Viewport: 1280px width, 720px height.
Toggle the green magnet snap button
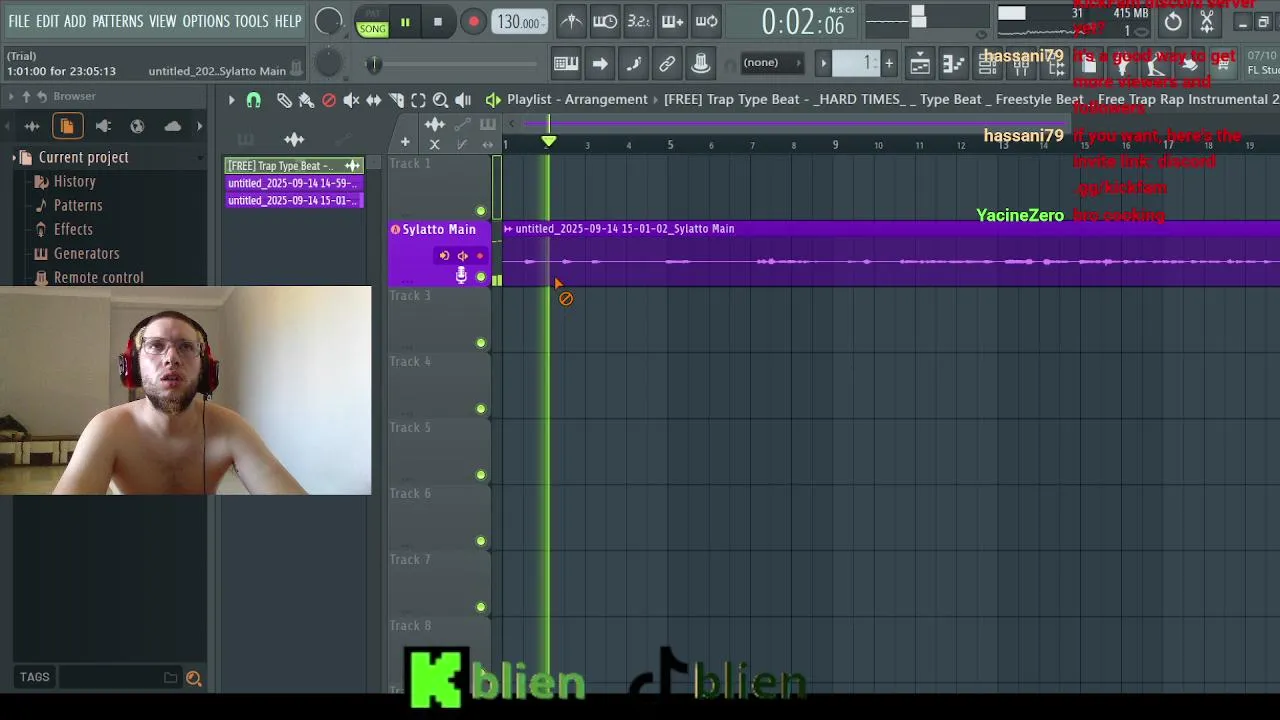click(253, 100)
